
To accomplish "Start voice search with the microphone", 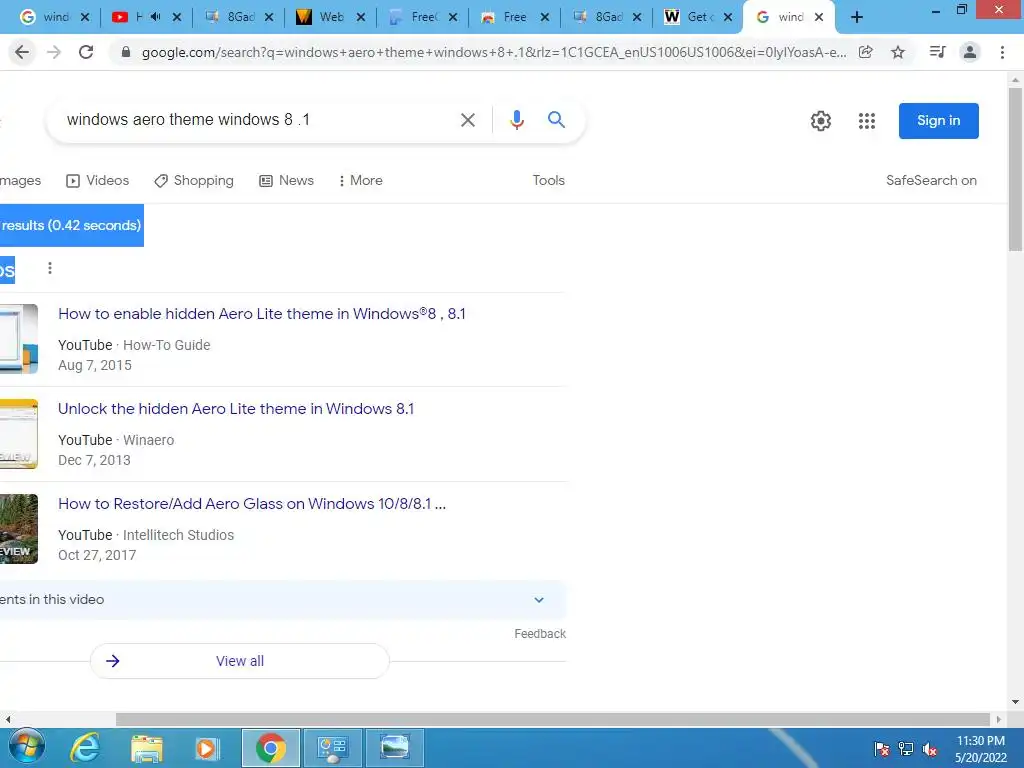I will (x=517, y=120).
